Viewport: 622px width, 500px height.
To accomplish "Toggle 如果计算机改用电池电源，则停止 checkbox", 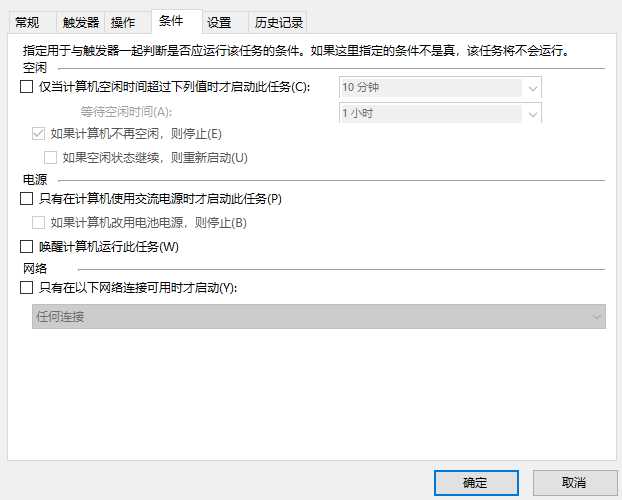I will coord(38,222).
